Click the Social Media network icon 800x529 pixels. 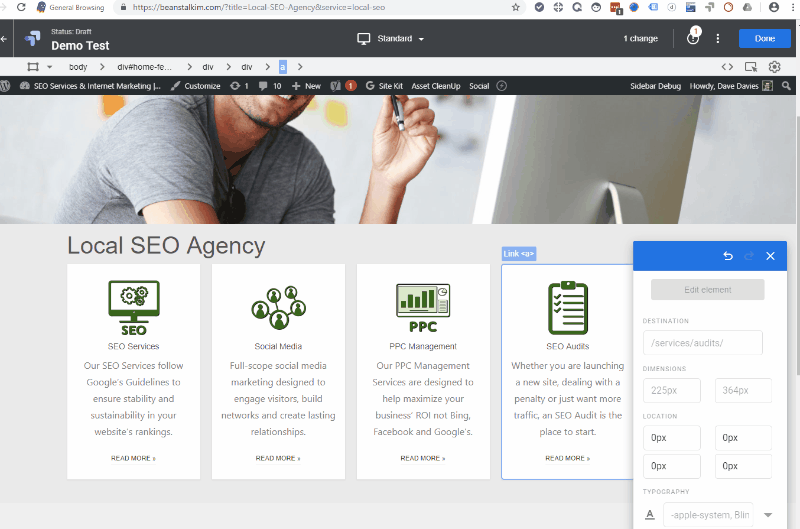279,307
